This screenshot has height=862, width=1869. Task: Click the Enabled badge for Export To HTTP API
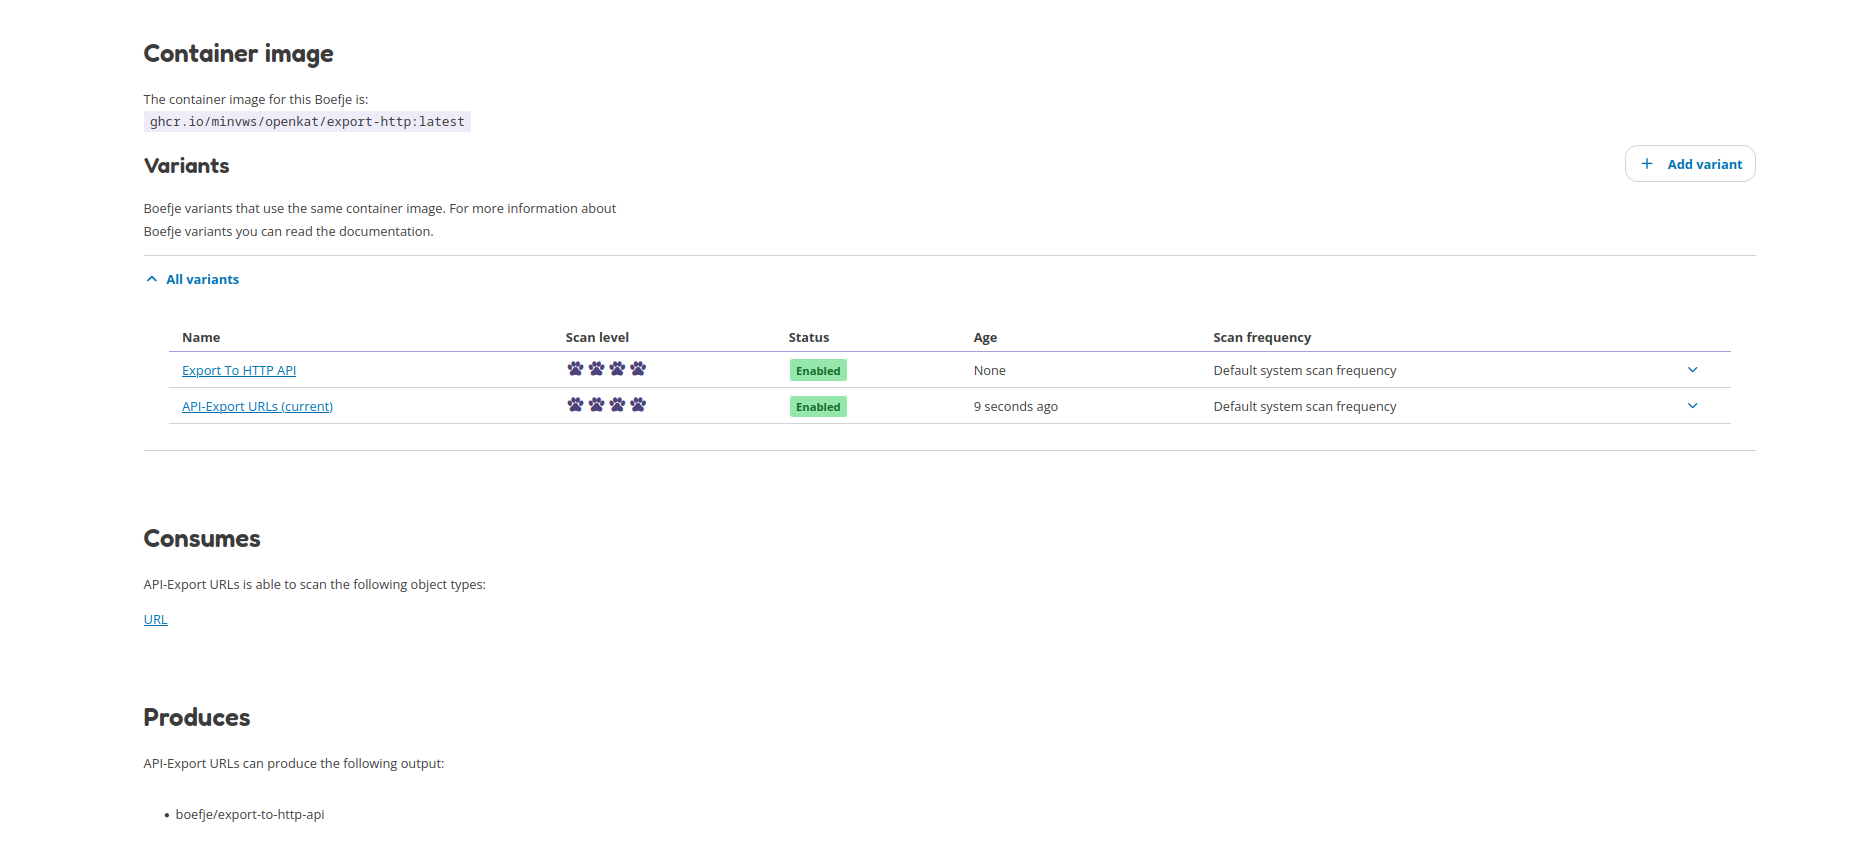pos(818,370)
